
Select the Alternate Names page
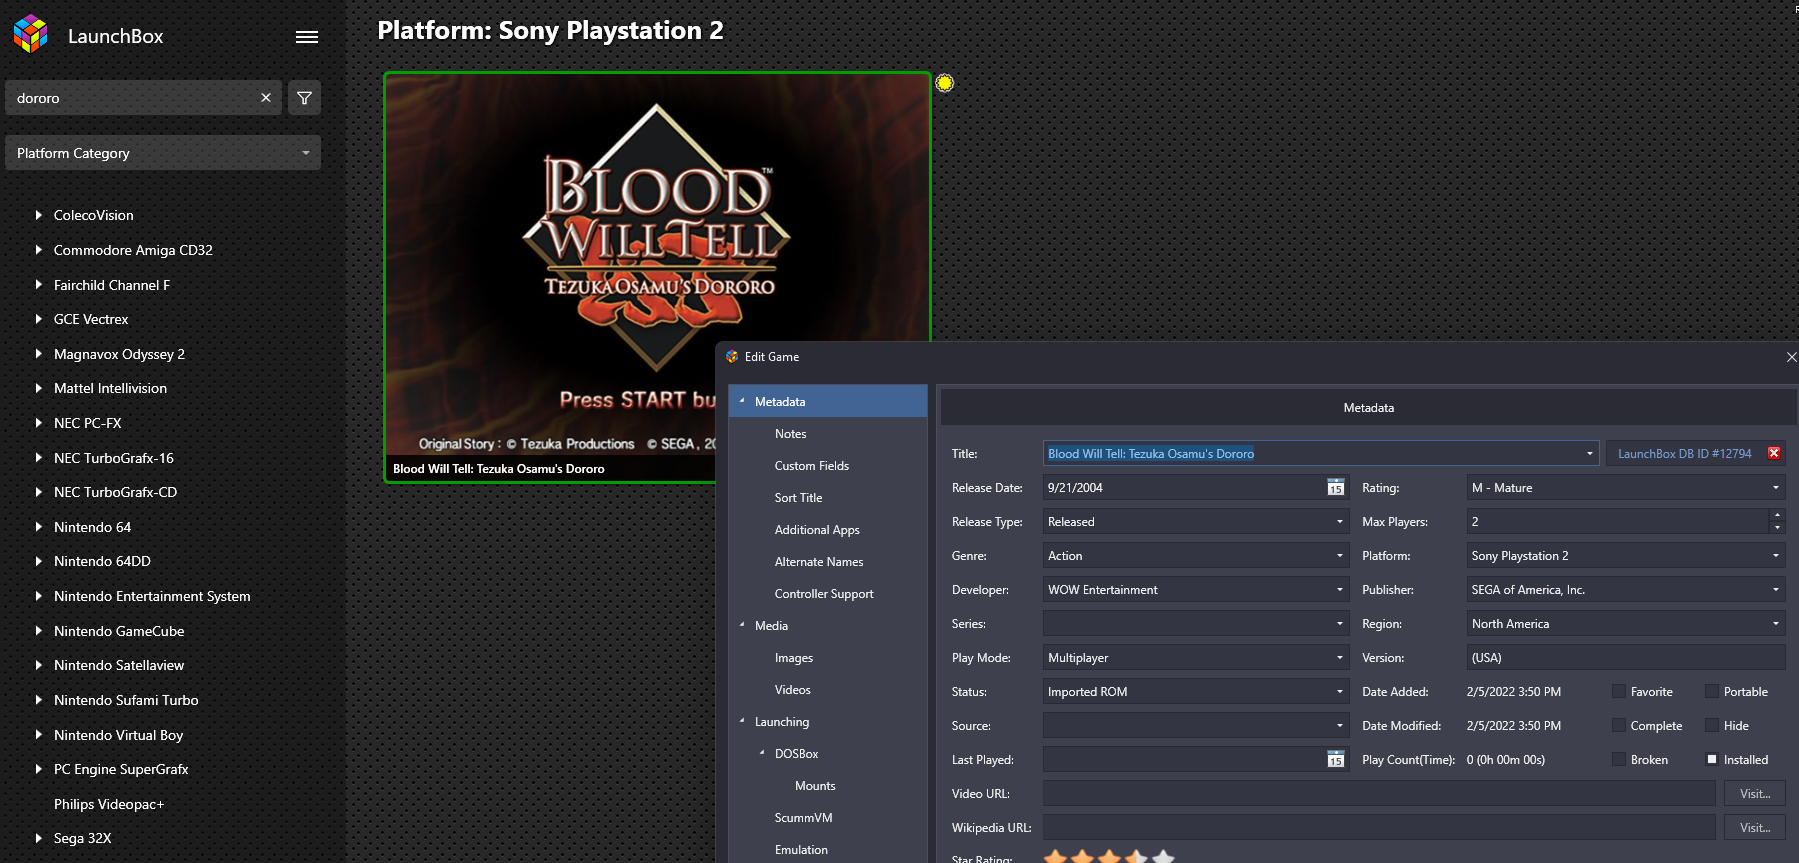pyautogui.click(x=819, y=562)
